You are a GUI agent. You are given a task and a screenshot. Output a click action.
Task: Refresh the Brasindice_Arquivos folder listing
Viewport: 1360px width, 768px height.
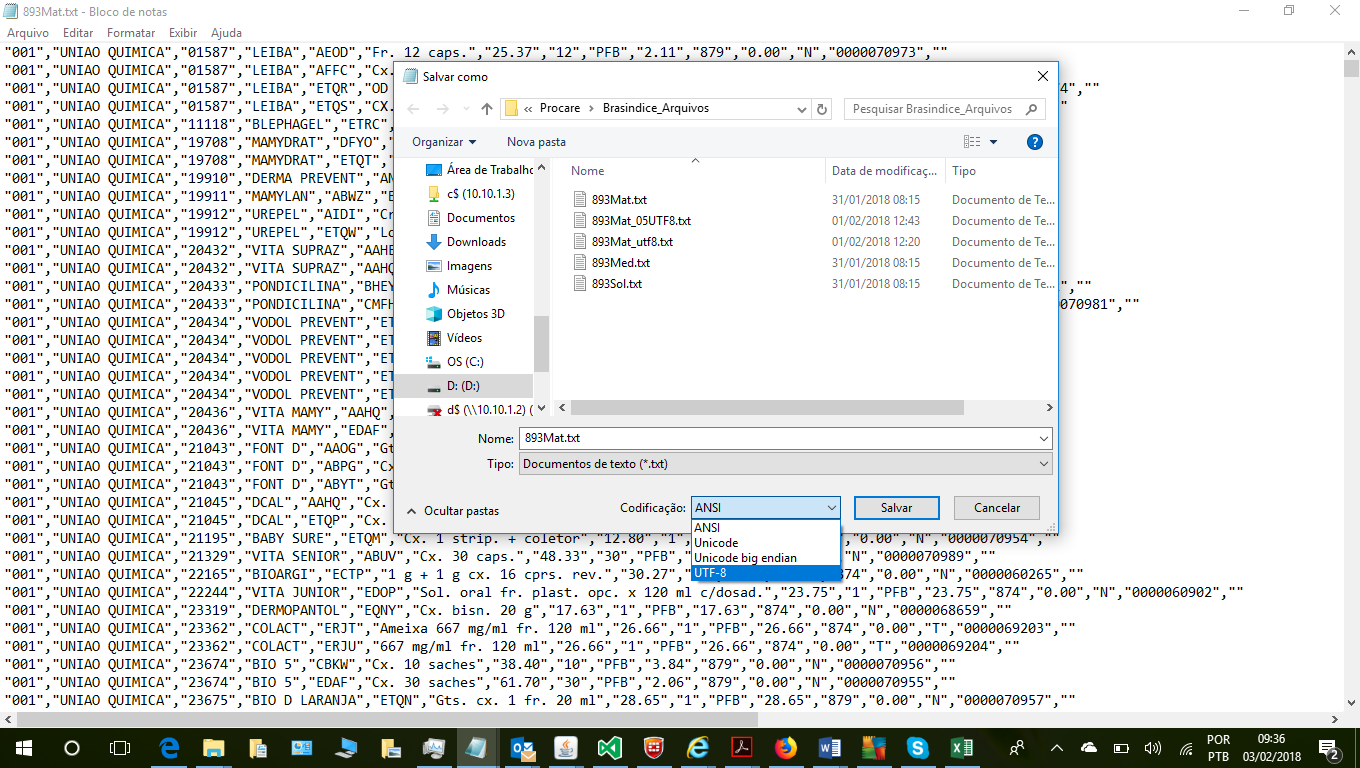coord(822,109)
